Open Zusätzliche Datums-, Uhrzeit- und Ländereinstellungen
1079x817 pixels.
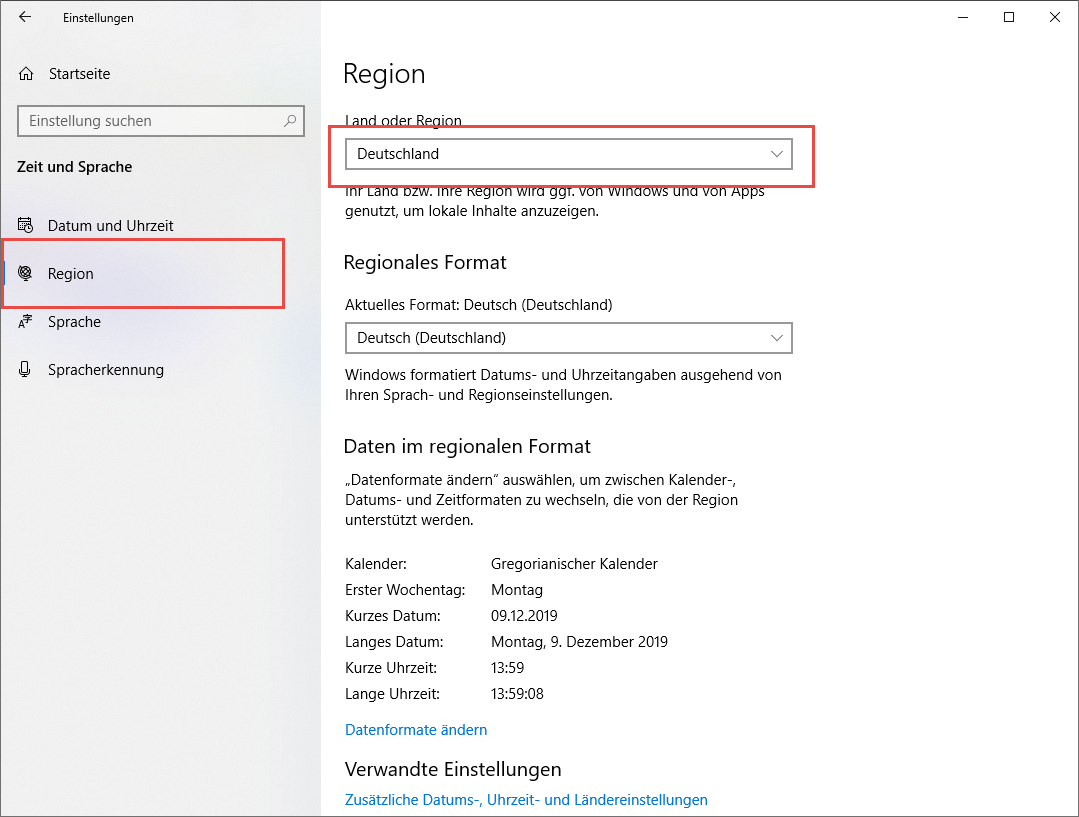pyautogui.click(x=526, y=799)
